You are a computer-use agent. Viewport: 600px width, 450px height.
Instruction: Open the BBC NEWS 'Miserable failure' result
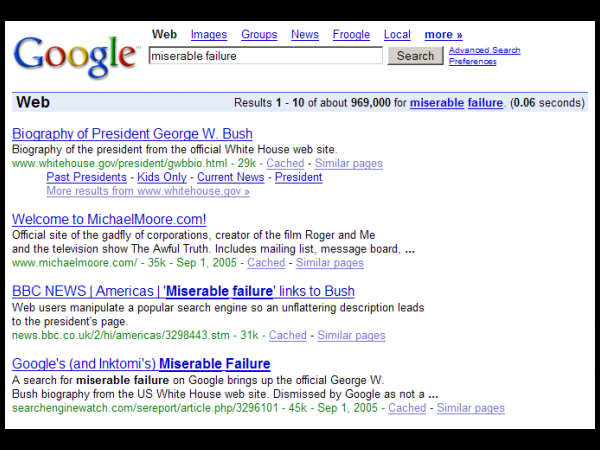tap(183, 291)
